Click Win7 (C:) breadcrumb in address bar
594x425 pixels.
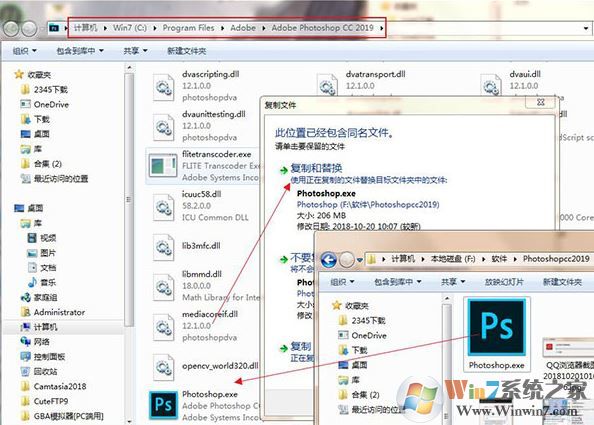pos(130,28)
